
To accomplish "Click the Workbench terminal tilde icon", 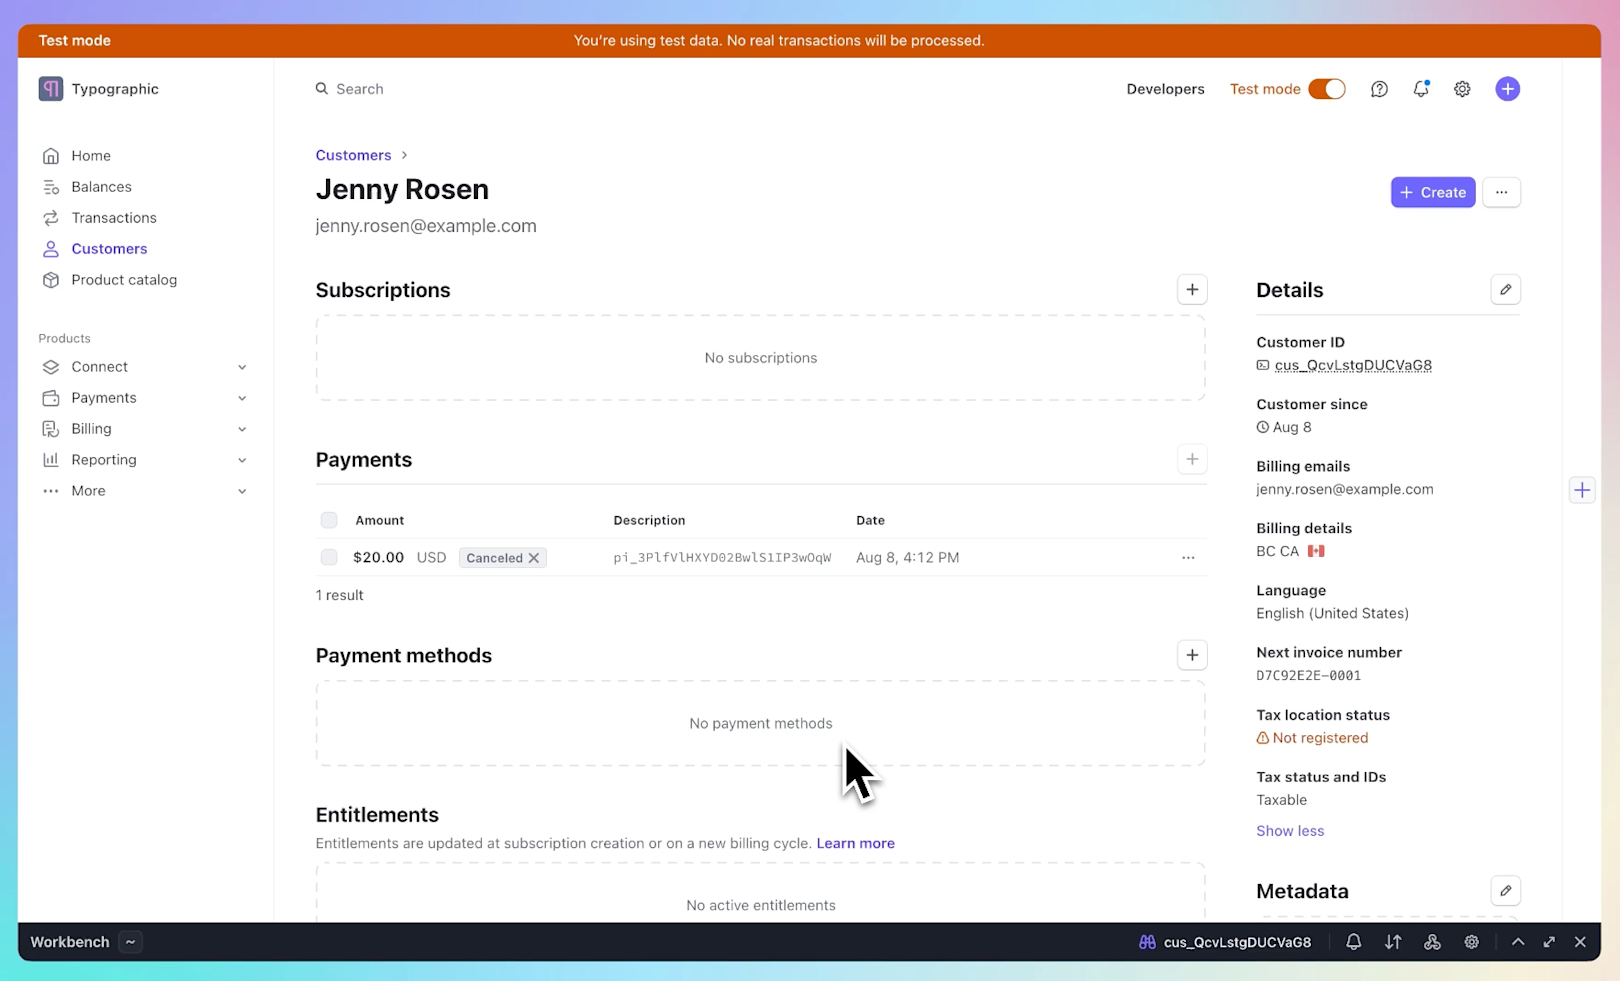I will [130, 942].
